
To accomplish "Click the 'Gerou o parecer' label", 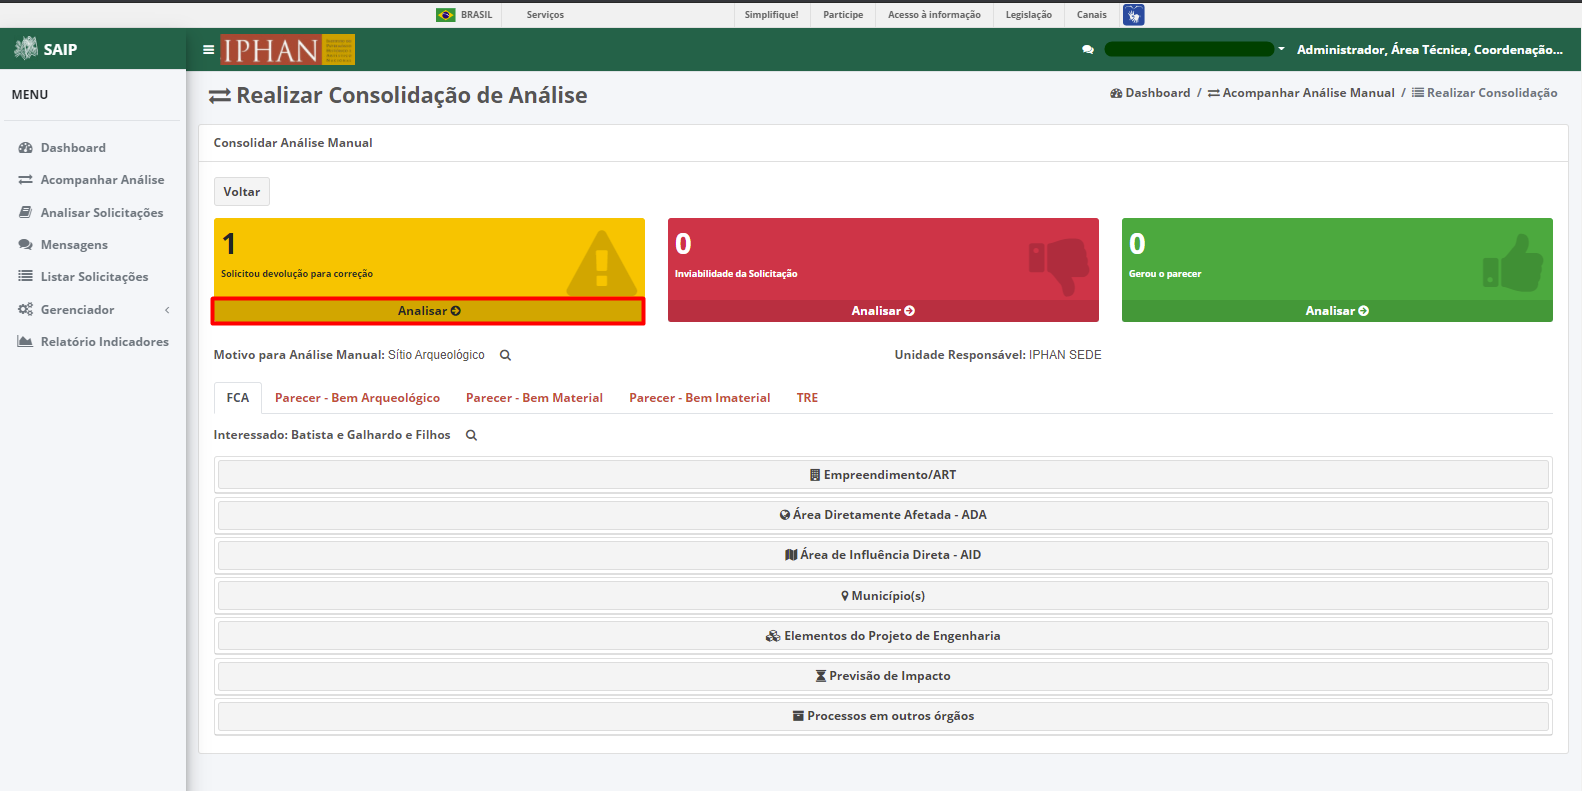I will pyautogui.click(x=1165, y=274).
